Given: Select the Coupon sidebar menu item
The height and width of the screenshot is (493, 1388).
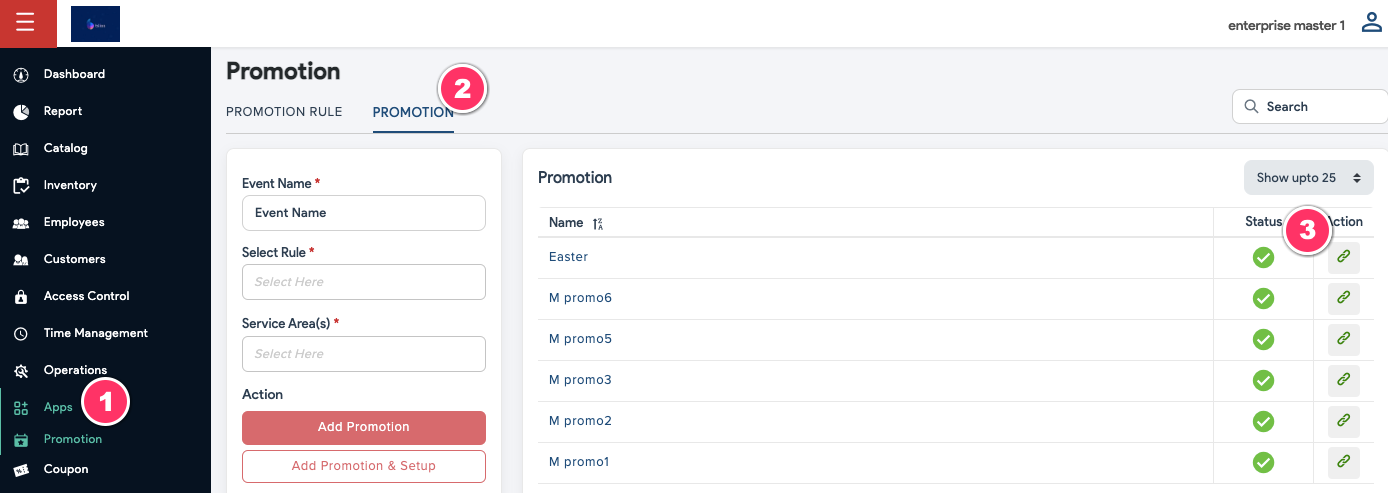Looking at the screenshot, I should 65,469.
